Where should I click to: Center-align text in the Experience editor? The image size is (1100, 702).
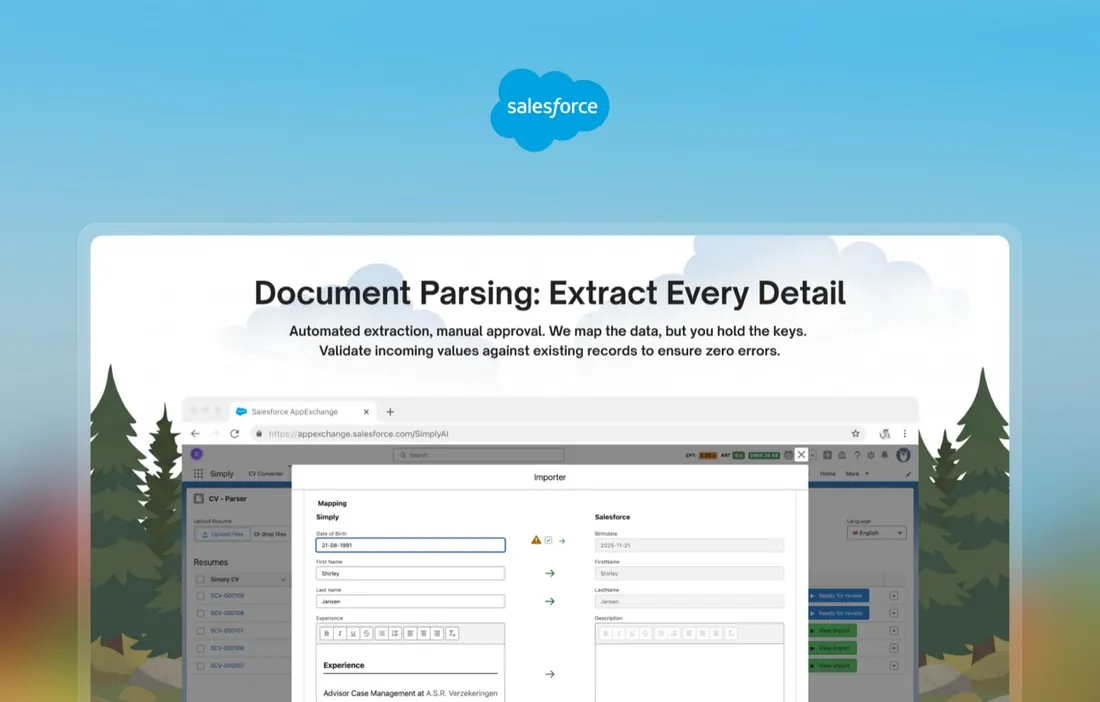(424, 633)
